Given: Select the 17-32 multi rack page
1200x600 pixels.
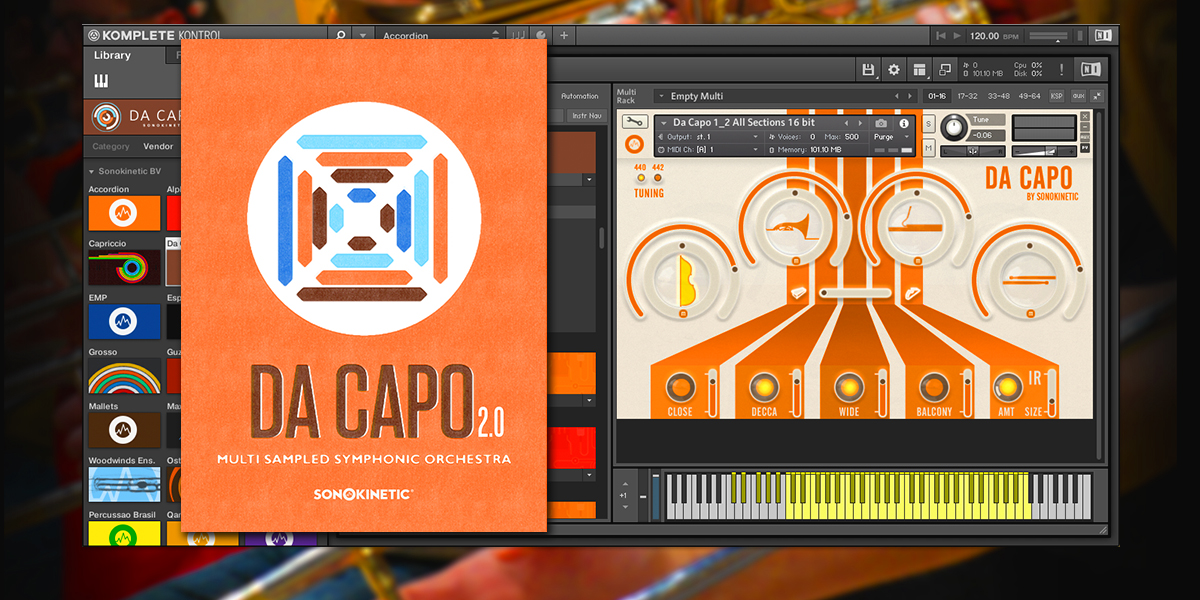Looking at the screenshot, I should [x=967, y=96].
